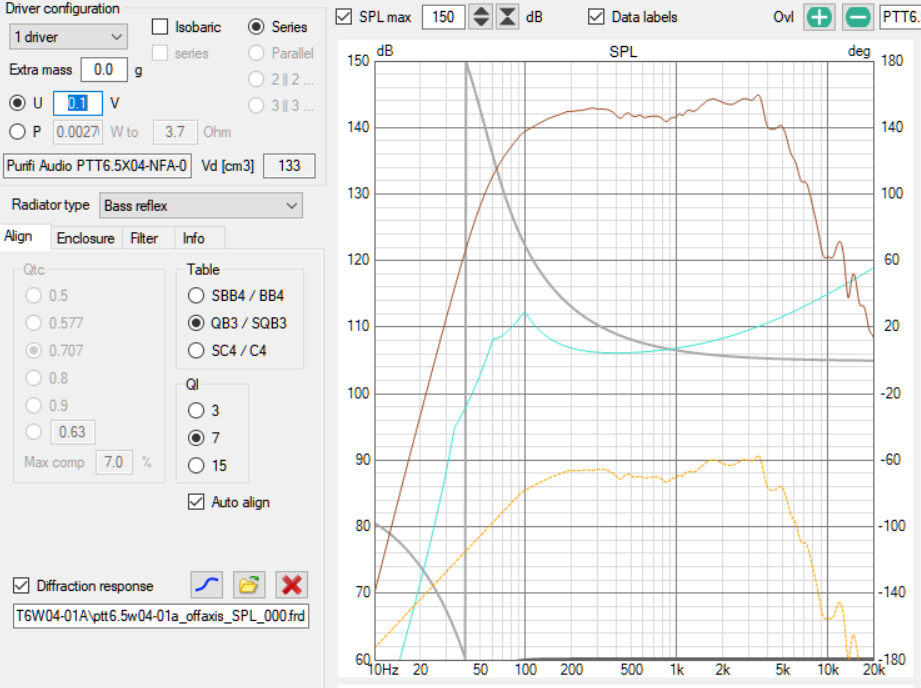
Task: Toggle the Auto align checkbox
Action: coord(196,502)
